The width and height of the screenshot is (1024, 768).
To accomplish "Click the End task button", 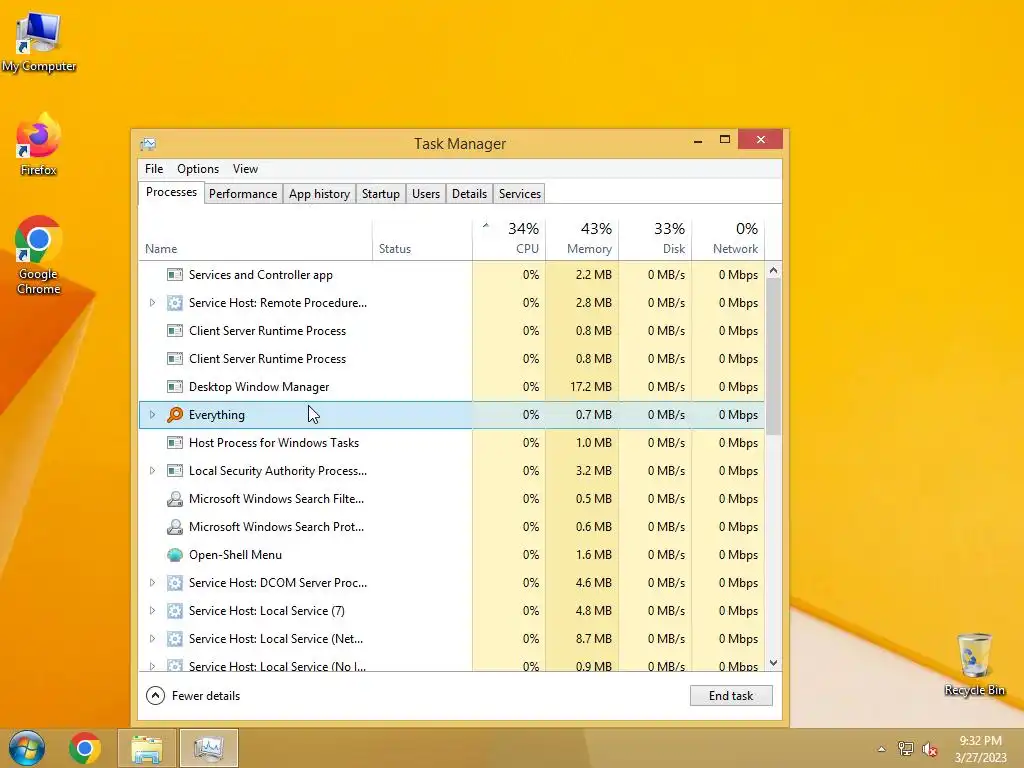I will (731, 696).
